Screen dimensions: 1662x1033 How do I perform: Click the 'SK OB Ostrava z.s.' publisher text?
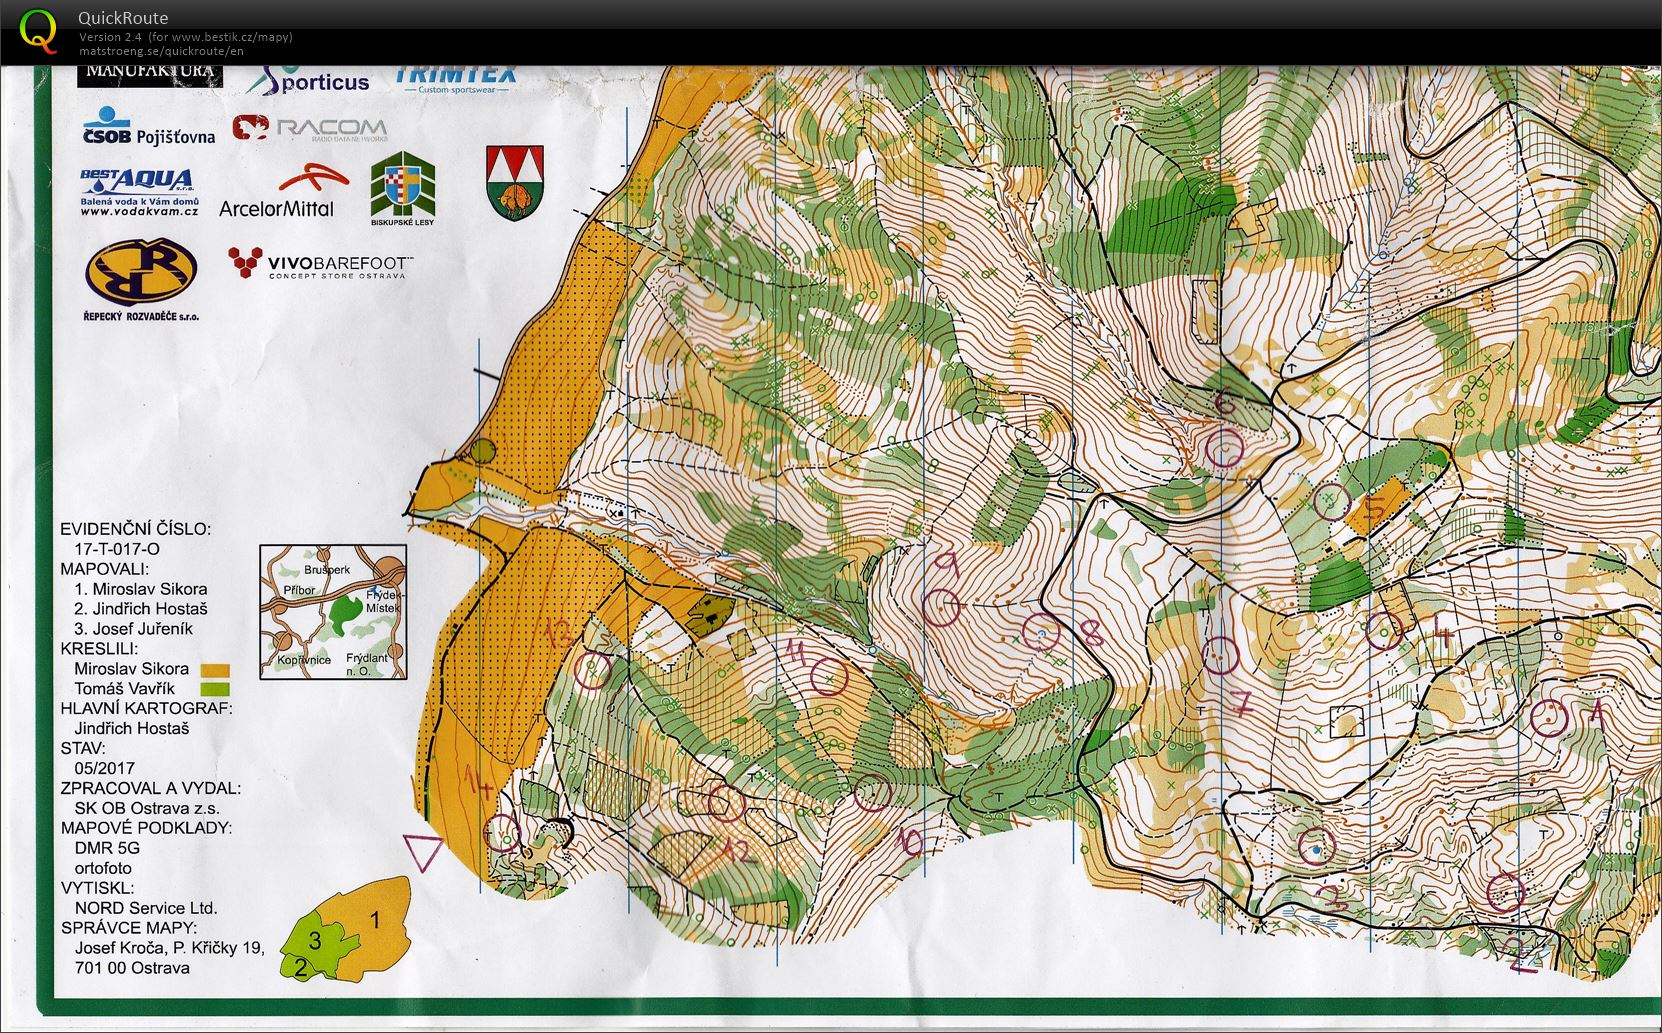click(147, 808)
